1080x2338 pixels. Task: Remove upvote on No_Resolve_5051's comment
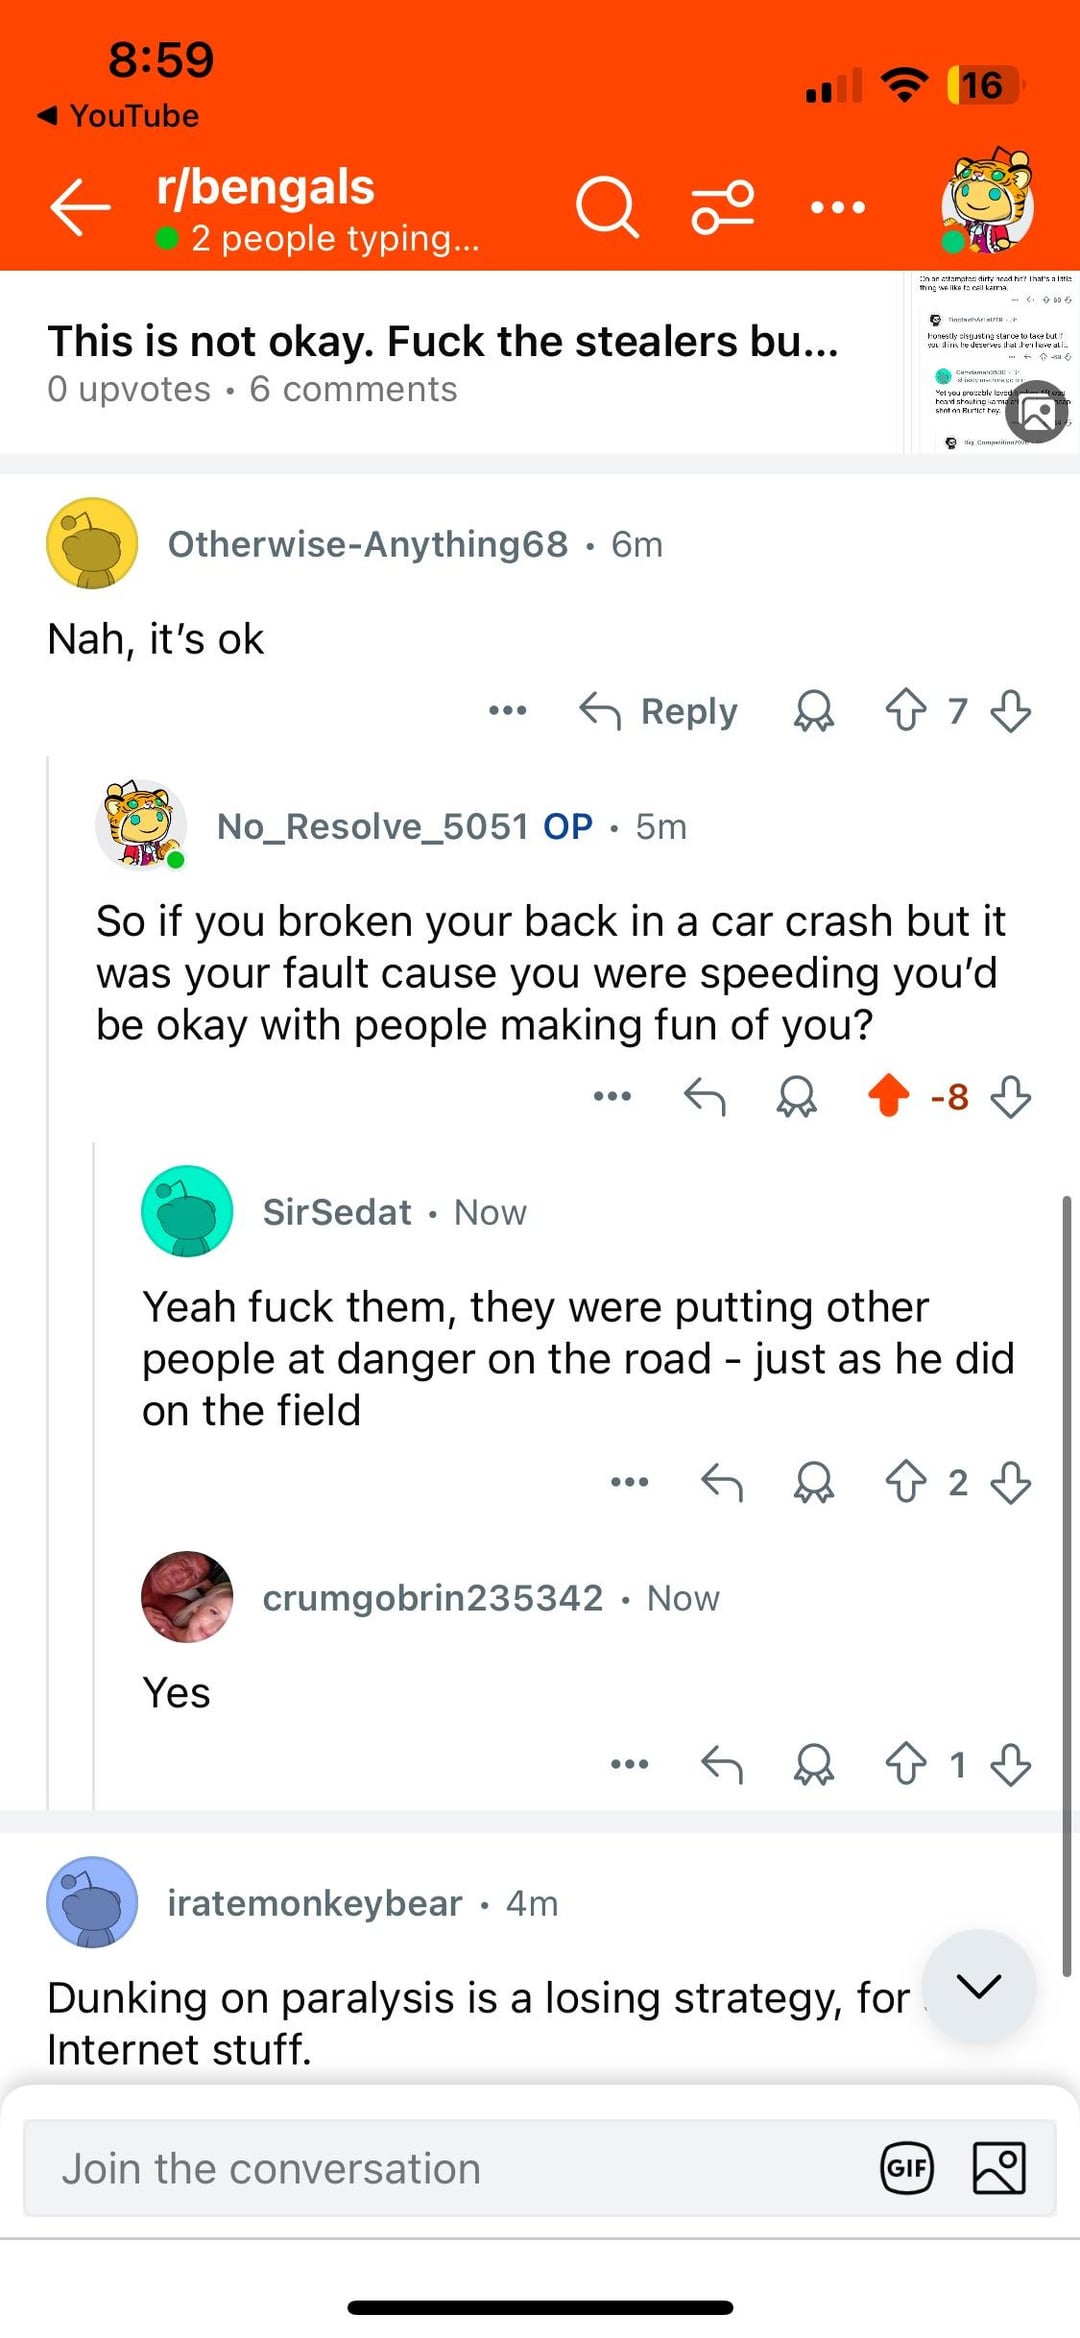coord(888,1096)
